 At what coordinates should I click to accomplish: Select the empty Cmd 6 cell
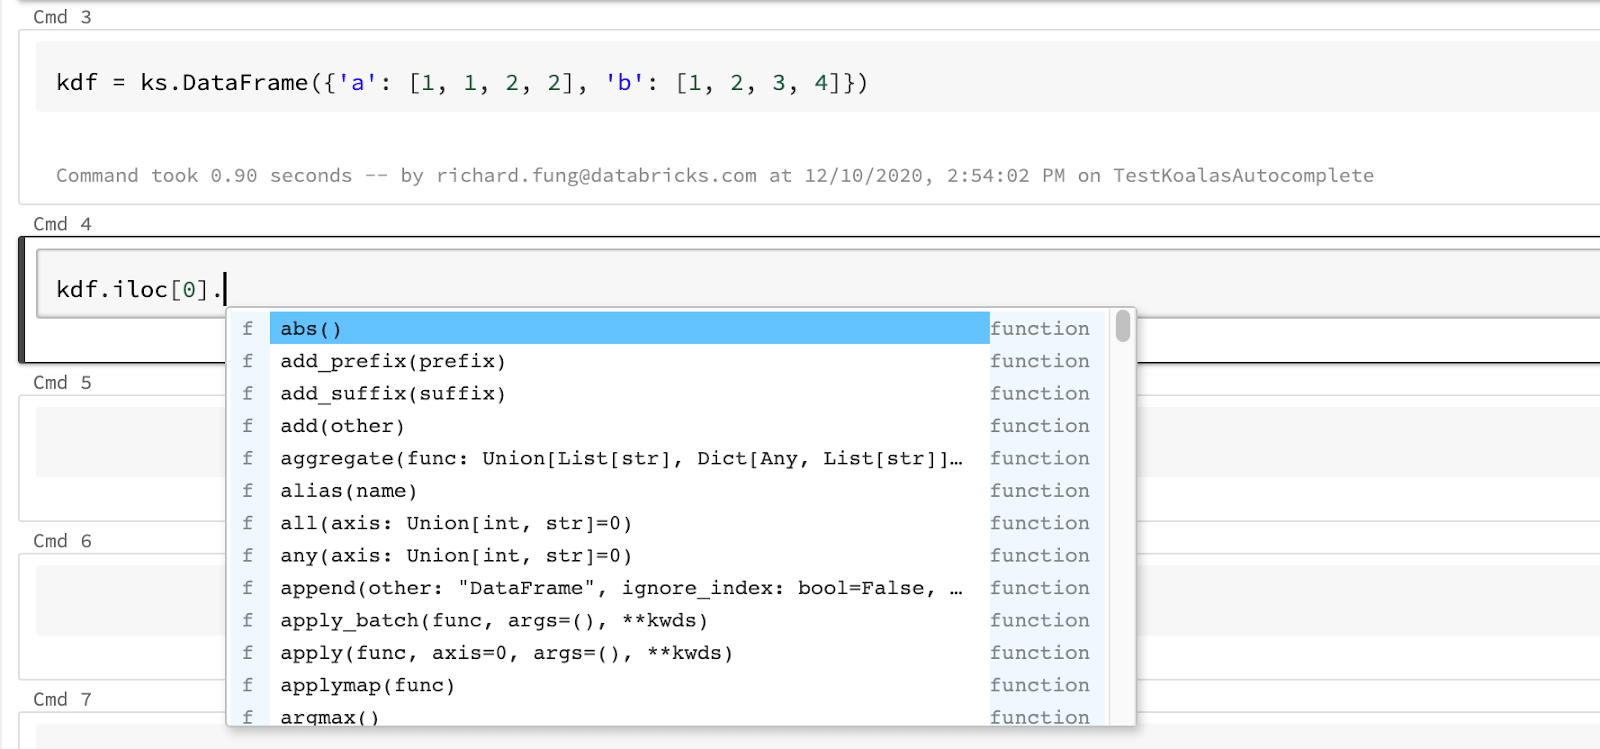coord(130,600)
